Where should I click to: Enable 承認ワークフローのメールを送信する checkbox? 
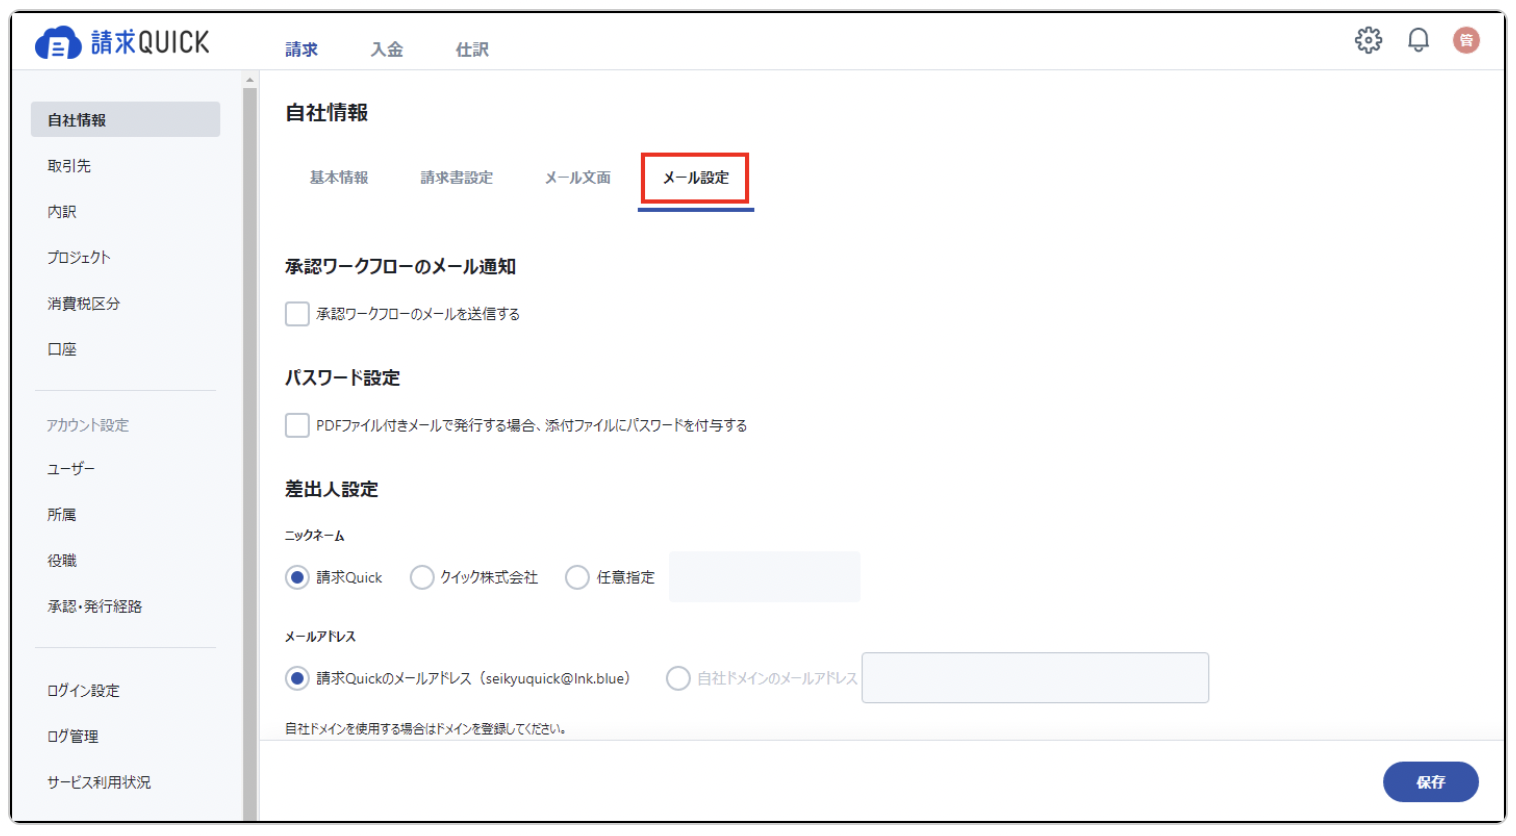click(297, 314)
